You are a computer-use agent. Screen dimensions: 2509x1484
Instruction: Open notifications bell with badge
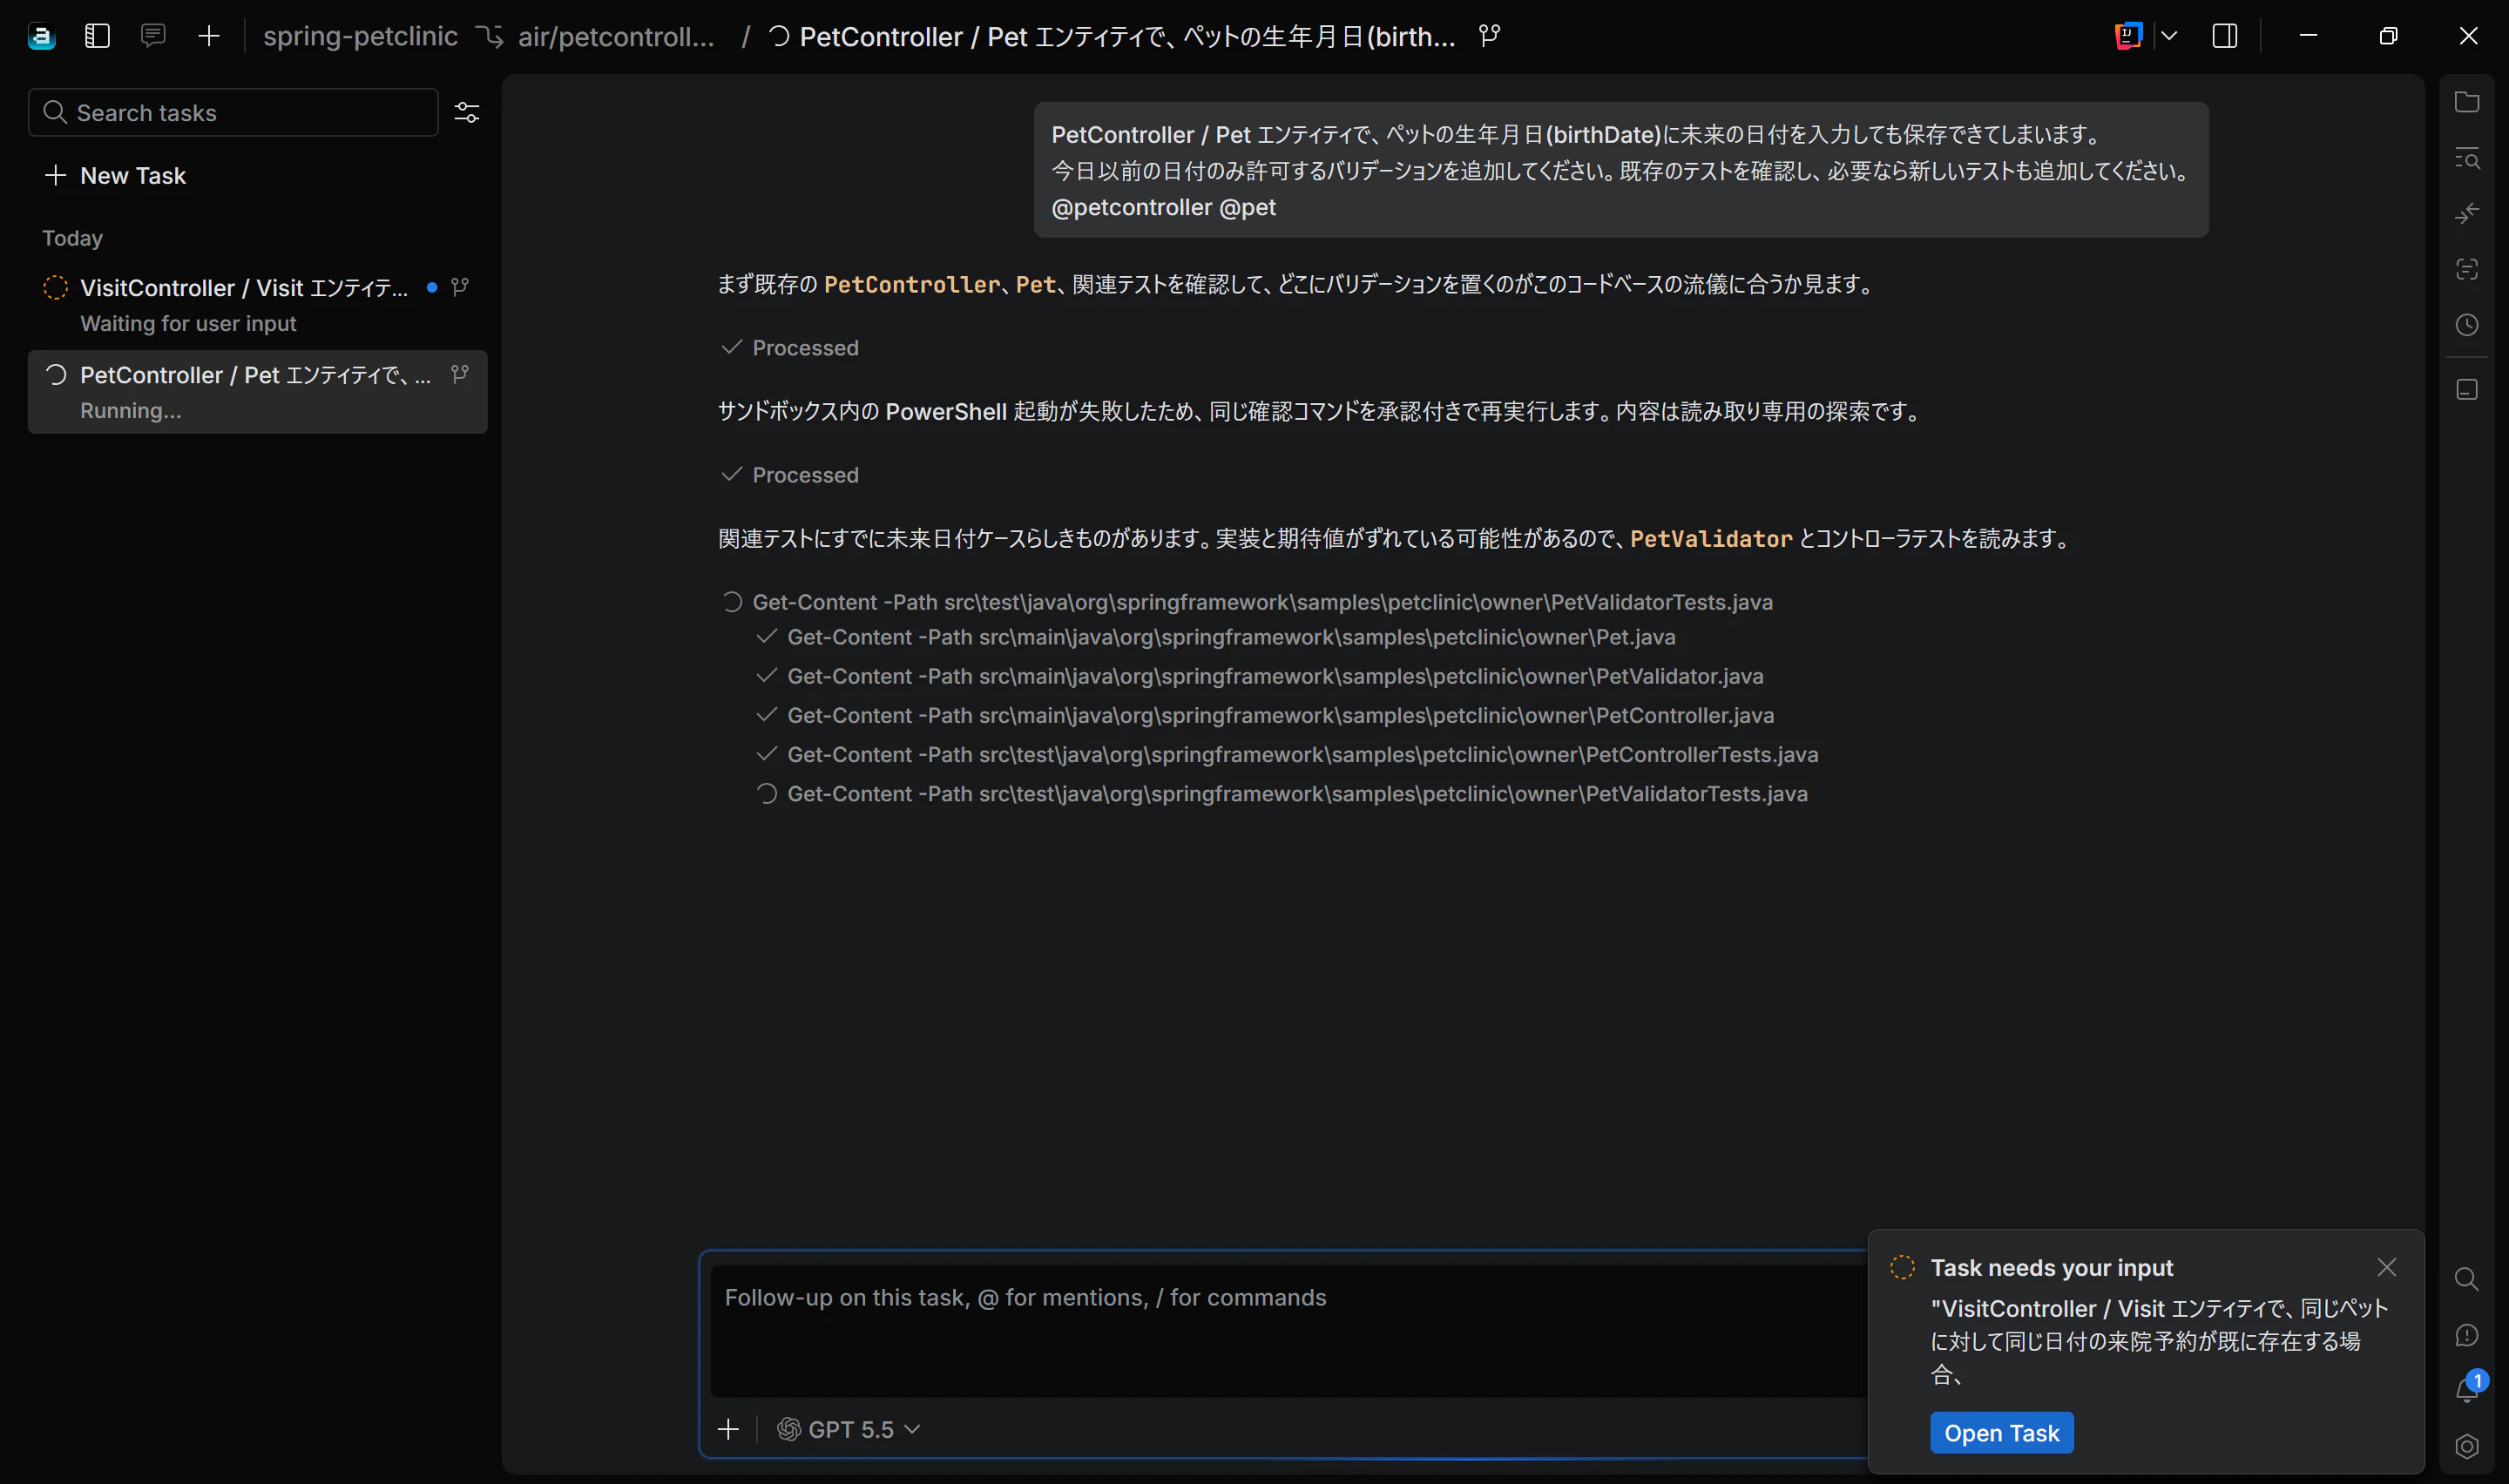[x=2469, y=1388]
